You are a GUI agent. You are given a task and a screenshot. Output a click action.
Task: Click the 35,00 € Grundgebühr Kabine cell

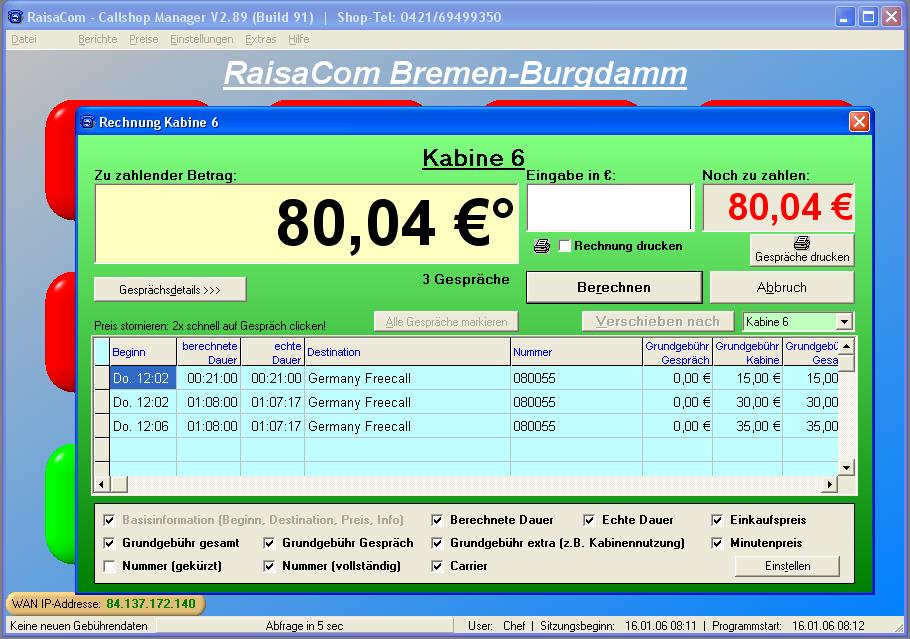(x=748, y=426)
